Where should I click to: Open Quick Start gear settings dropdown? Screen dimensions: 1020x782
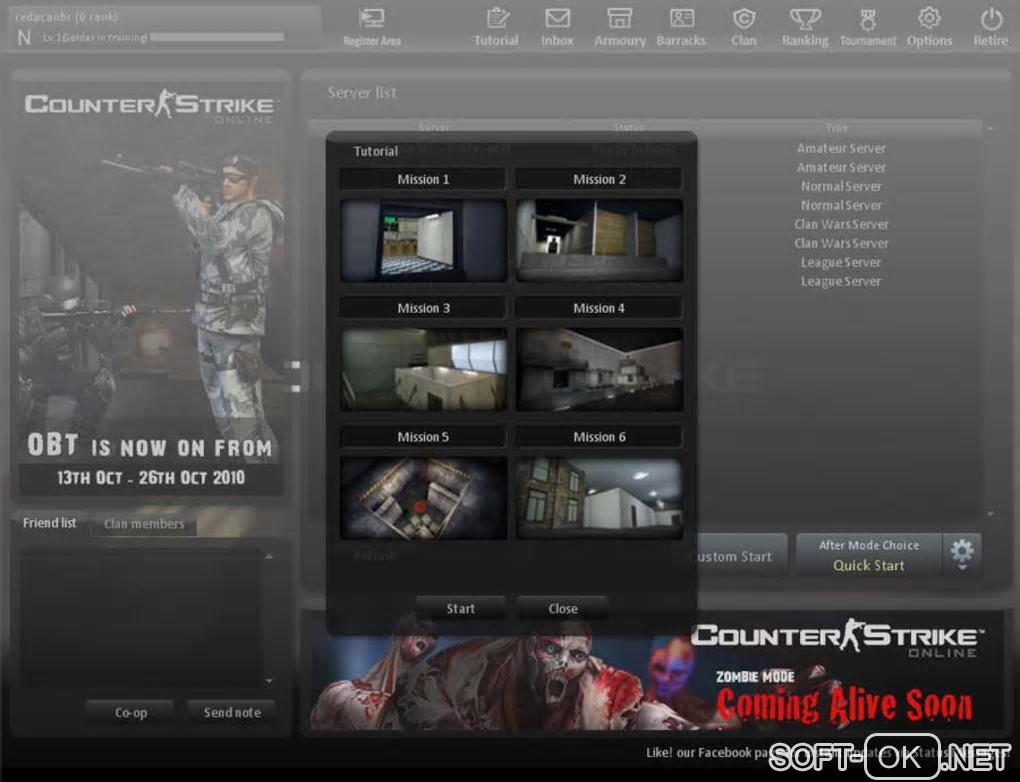coord(962,554)
